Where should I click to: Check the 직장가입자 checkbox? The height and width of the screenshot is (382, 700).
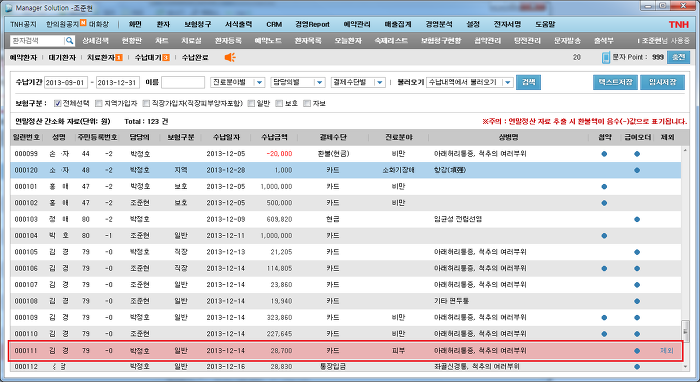pos(146,104)
